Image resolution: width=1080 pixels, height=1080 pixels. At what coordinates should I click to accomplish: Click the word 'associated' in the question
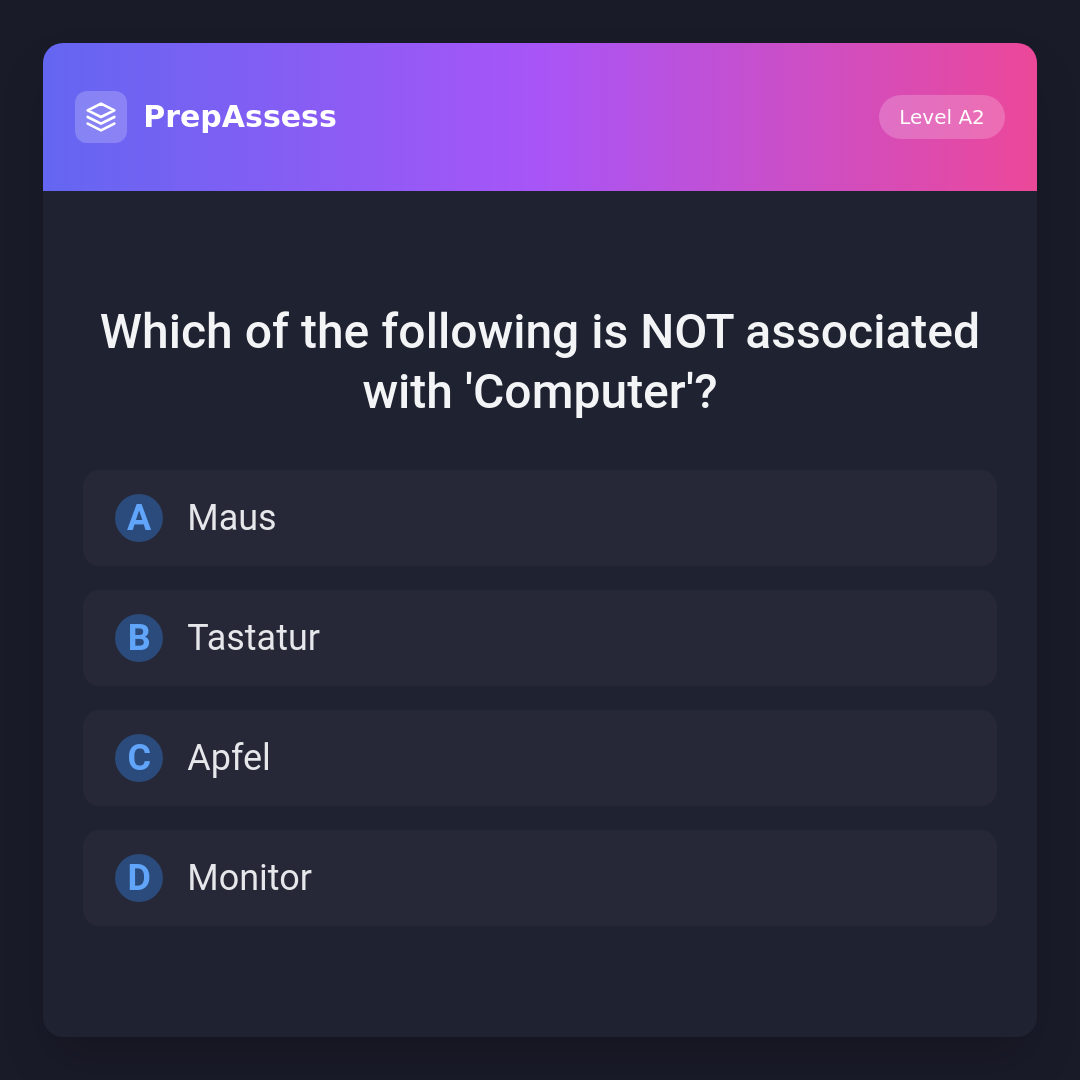pyautogui.click(x=862, y=332)
